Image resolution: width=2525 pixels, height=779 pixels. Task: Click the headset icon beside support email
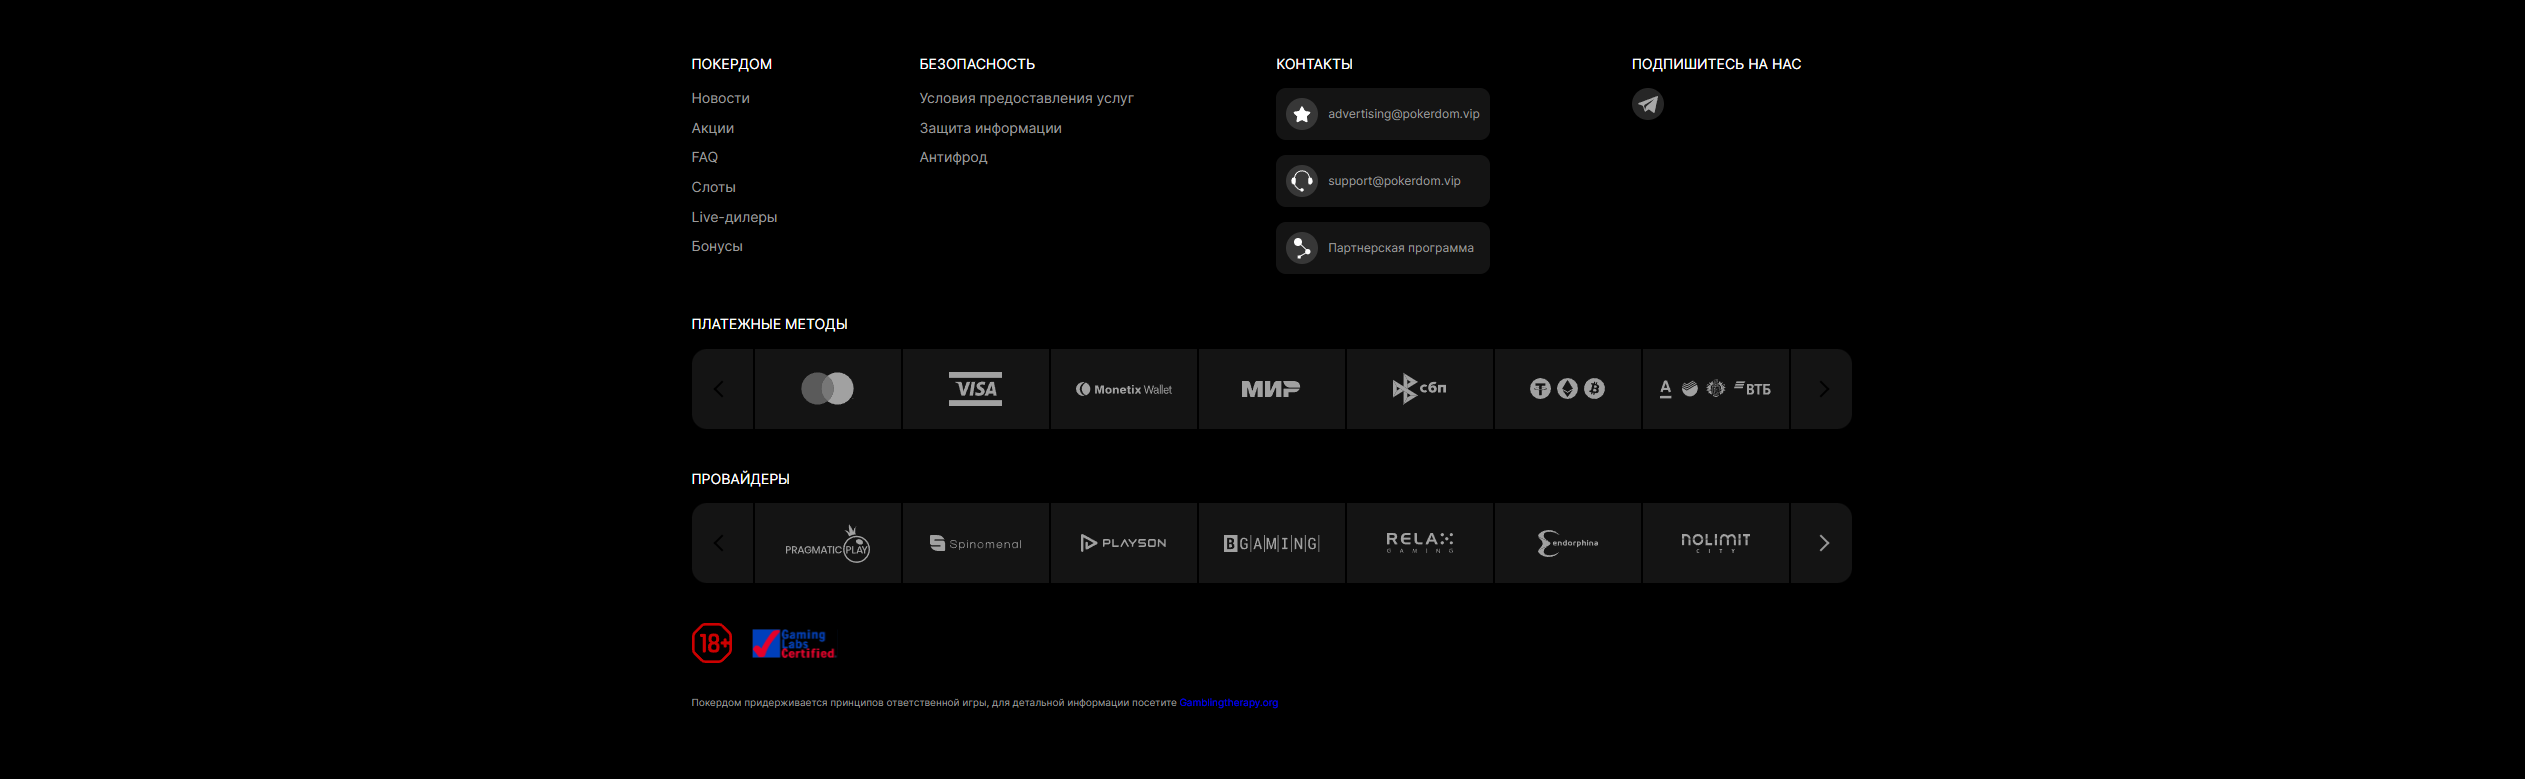point(1302,181)
